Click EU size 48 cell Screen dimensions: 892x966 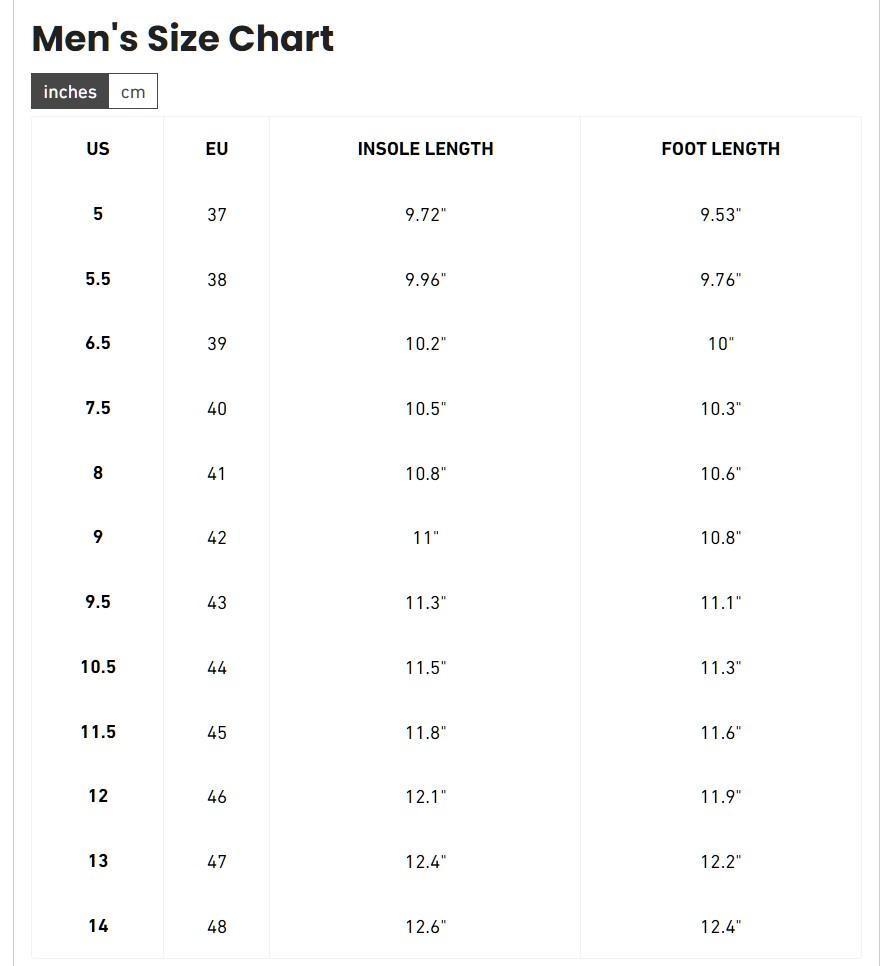click(x=217, y=927)
